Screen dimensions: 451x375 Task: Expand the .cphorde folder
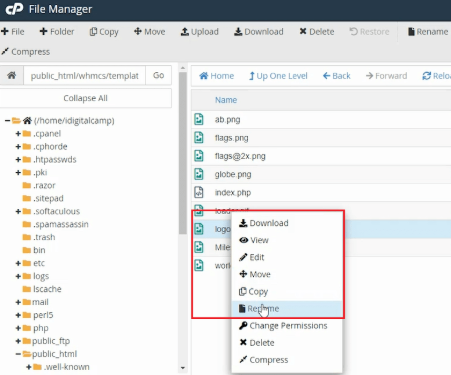(x=18, y=147)
